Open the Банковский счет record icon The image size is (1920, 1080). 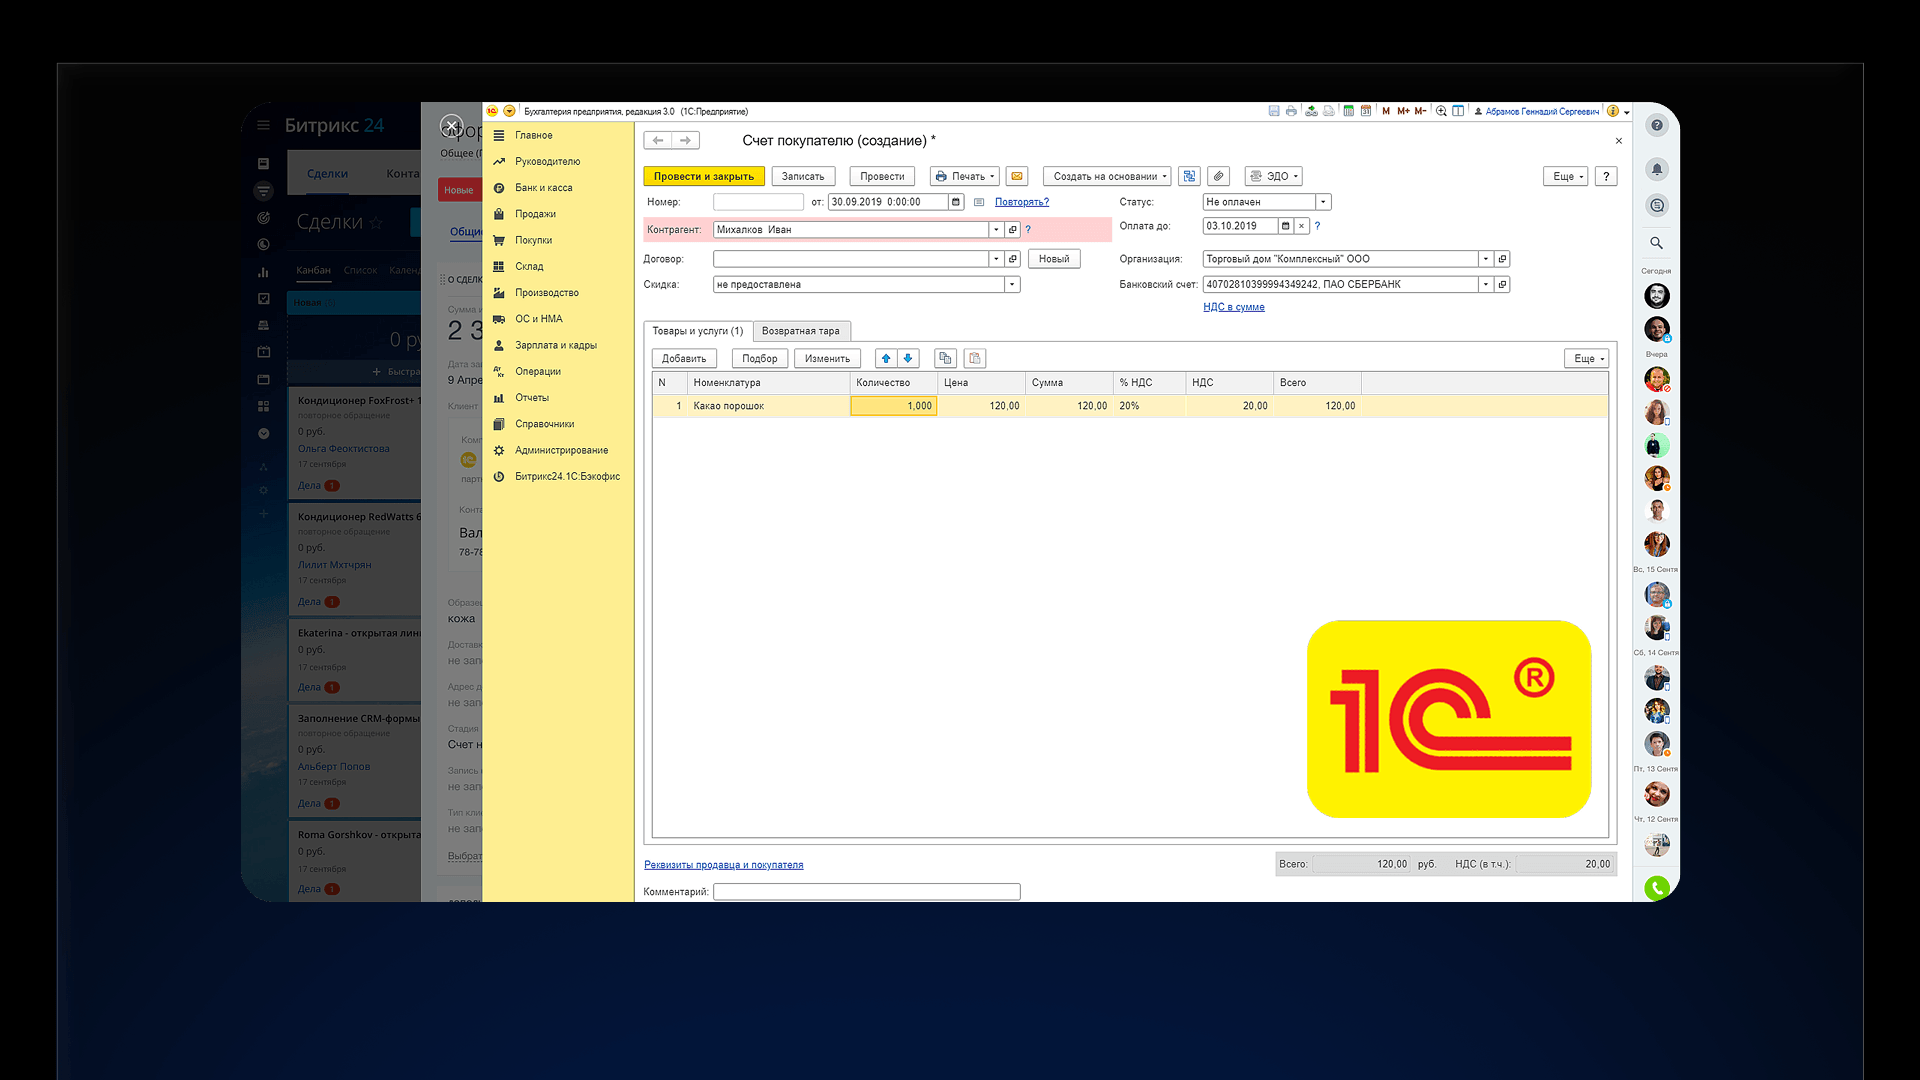(x=1502, y=285)
